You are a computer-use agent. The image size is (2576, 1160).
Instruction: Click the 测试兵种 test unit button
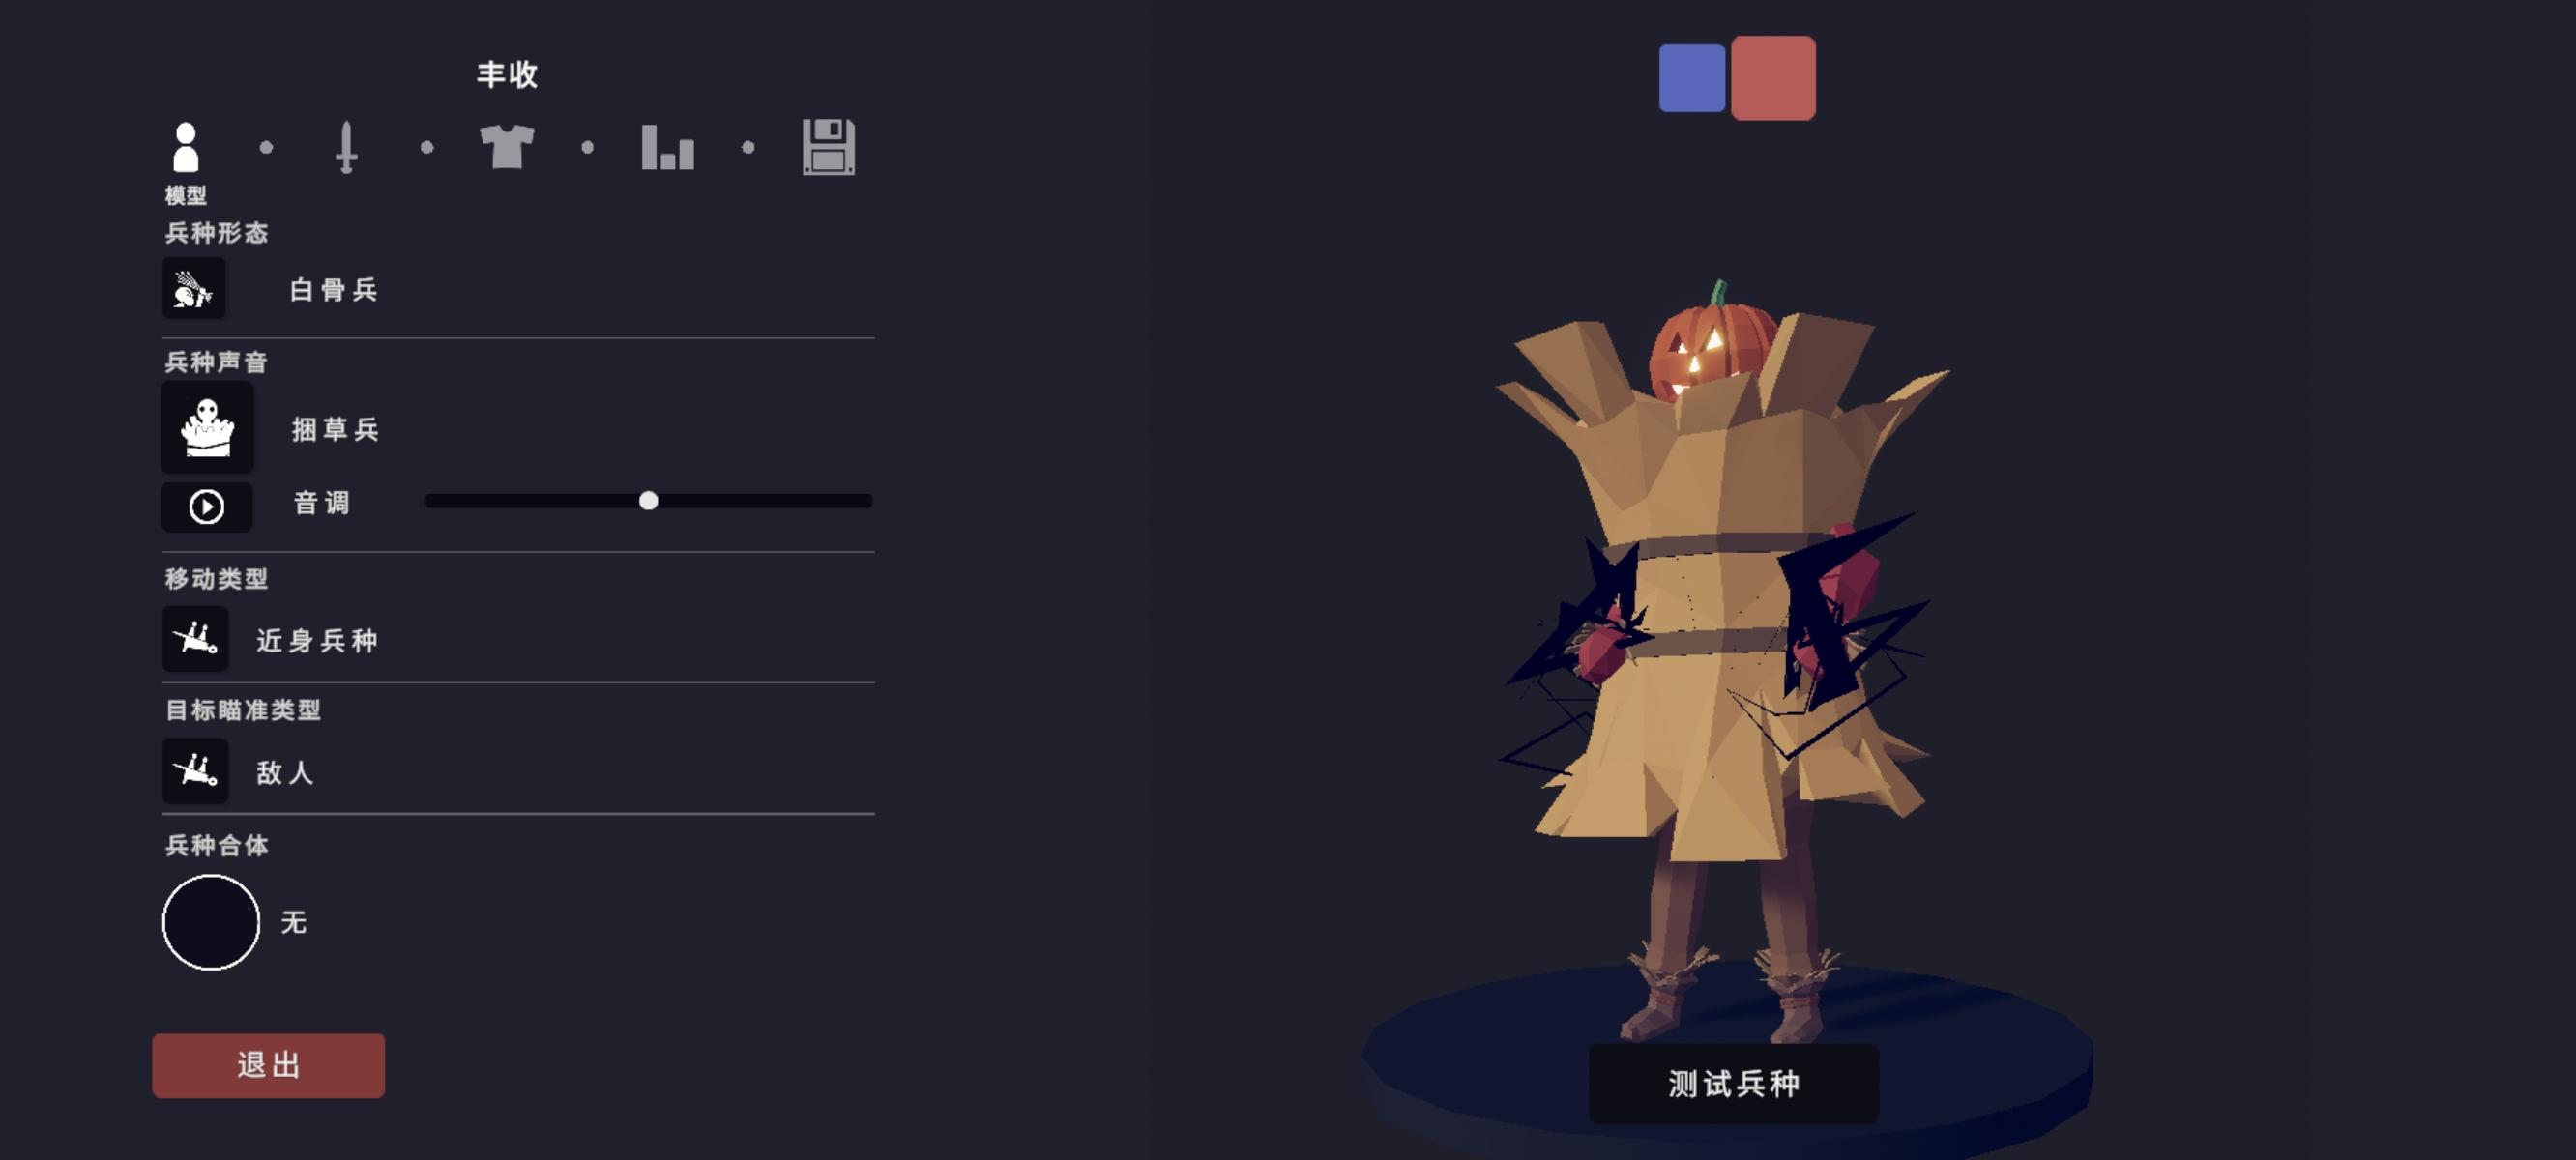[x=1733, y=1083]
